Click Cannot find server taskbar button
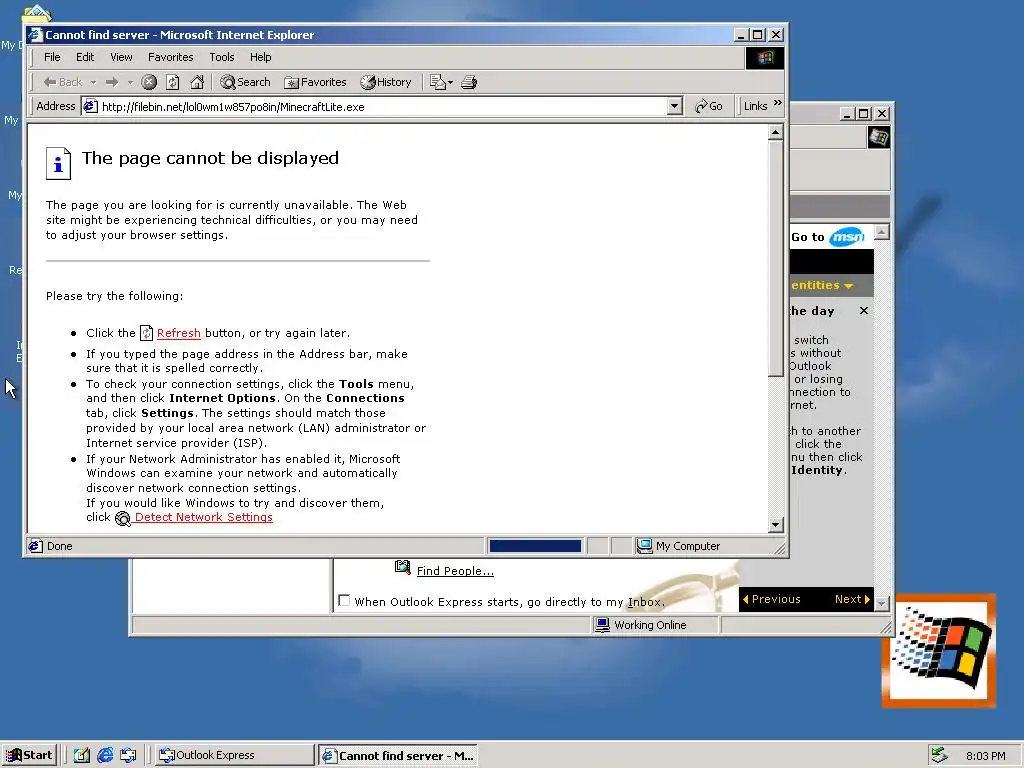The image size is (1024, 768). click(x=398, y=755)
